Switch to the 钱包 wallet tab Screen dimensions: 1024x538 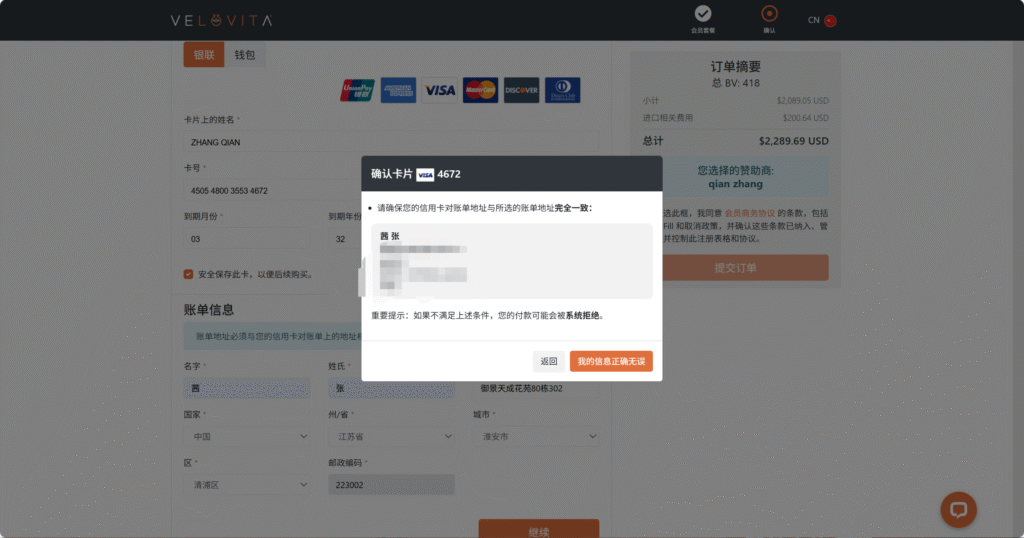click(245, 55)
